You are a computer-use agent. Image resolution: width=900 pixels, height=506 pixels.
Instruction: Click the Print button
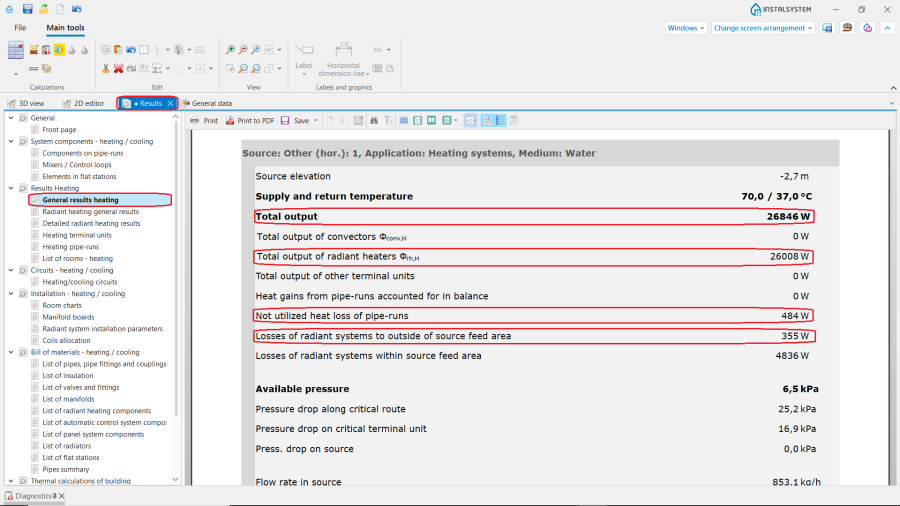pos(204,120)
